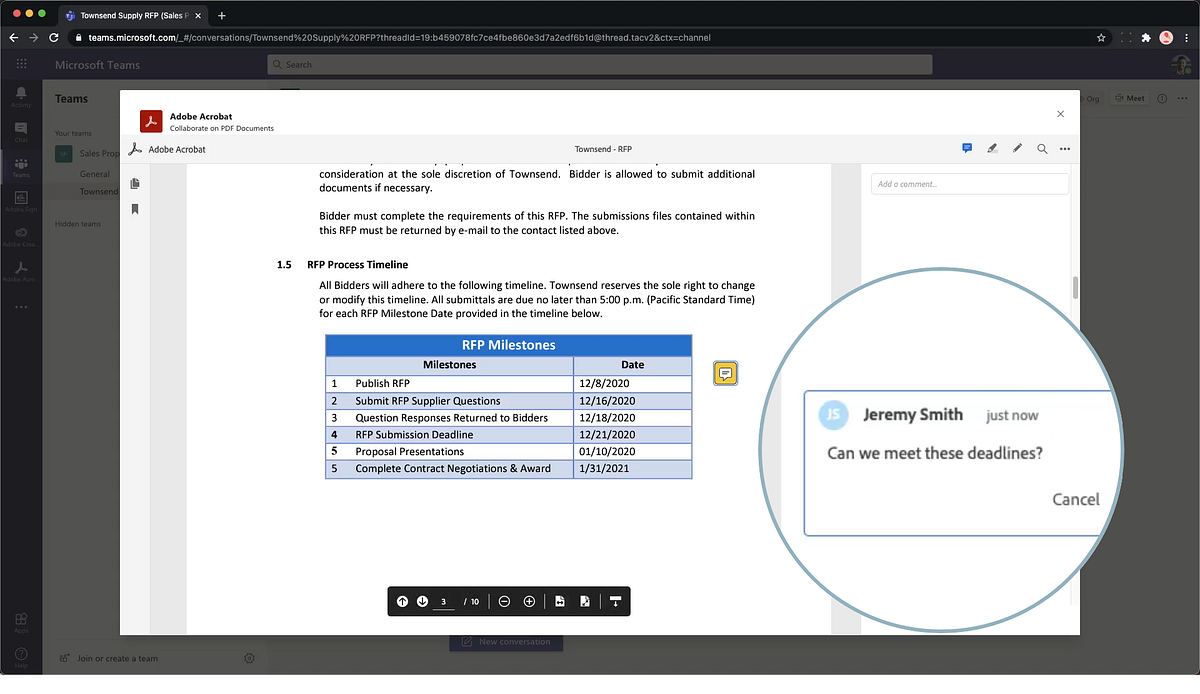
Task: Open the Teams profile avatar
Action: tap(1181, 64)
